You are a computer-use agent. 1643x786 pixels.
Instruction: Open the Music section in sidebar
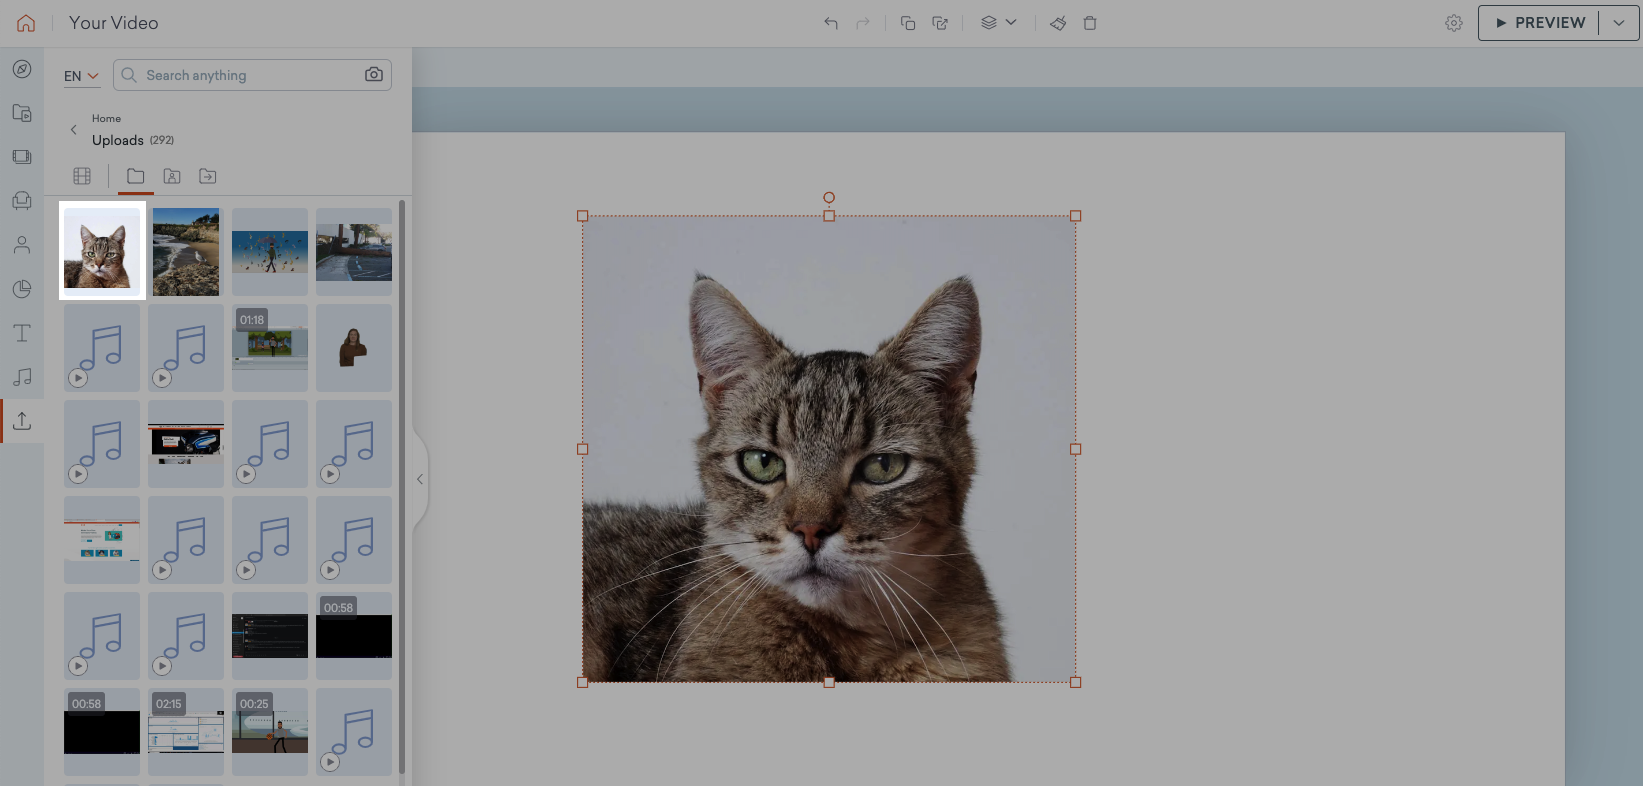[22, 377]
